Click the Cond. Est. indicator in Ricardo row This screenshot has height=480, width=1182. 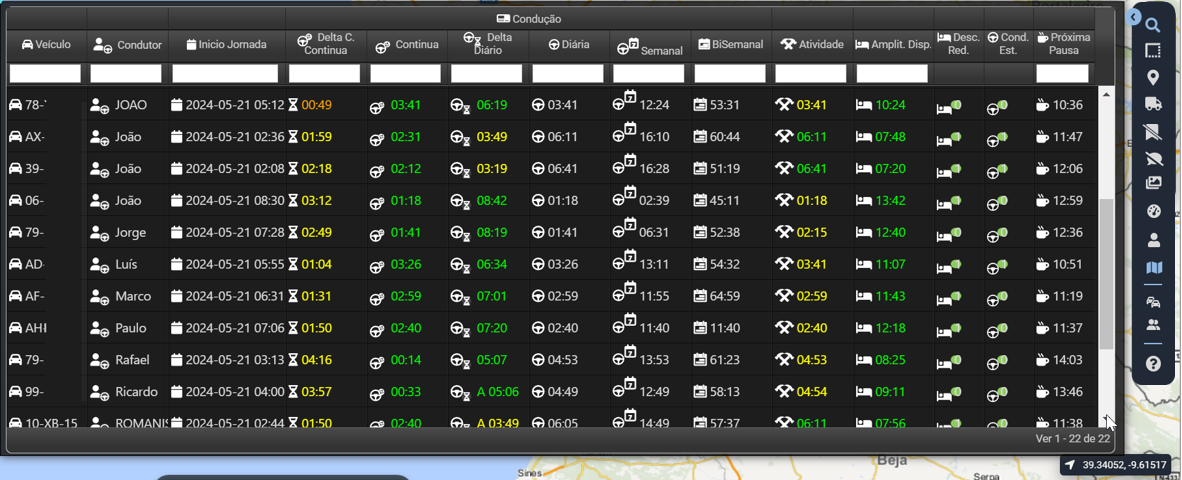pyautogui.click(x=997, y=393)
